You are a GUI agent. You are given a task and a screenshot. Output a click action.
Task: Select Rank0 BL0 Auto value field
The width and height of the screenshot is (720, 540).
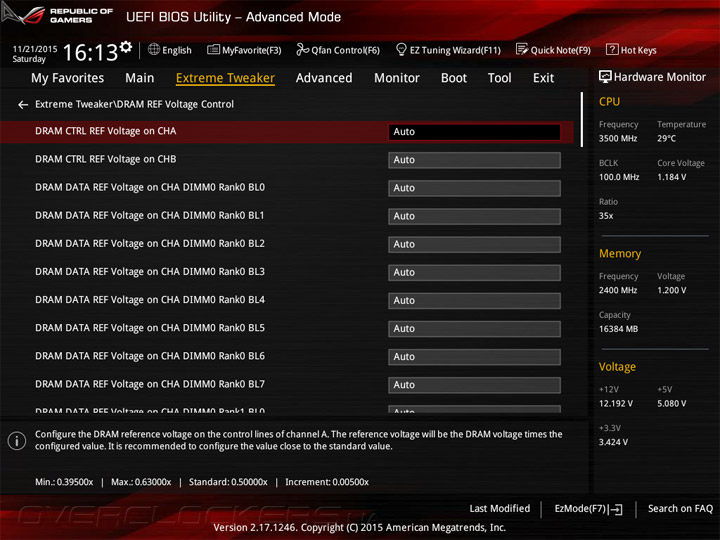[x=474, y=188]
